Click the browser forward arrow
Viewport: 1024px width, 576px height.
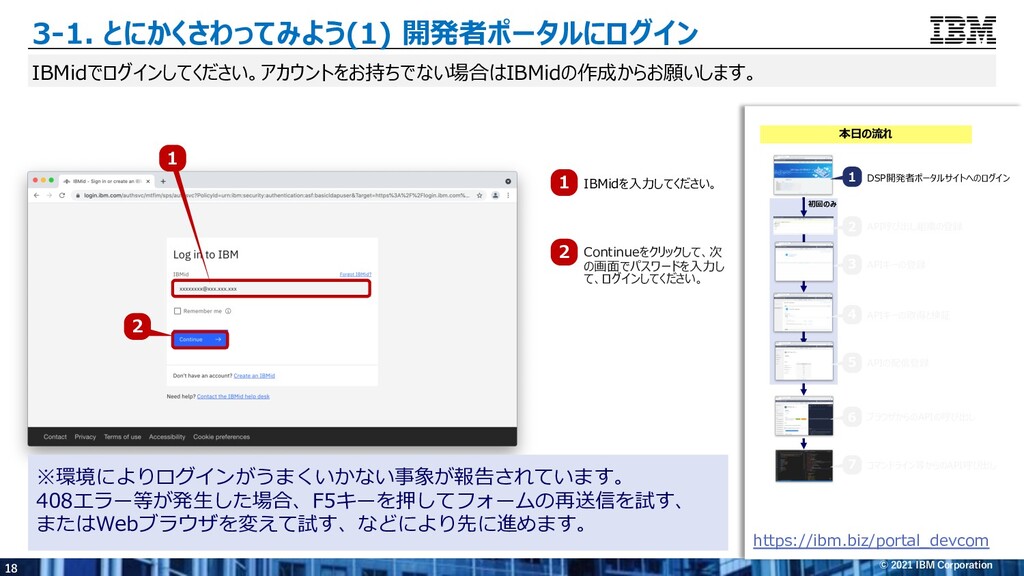49,195
